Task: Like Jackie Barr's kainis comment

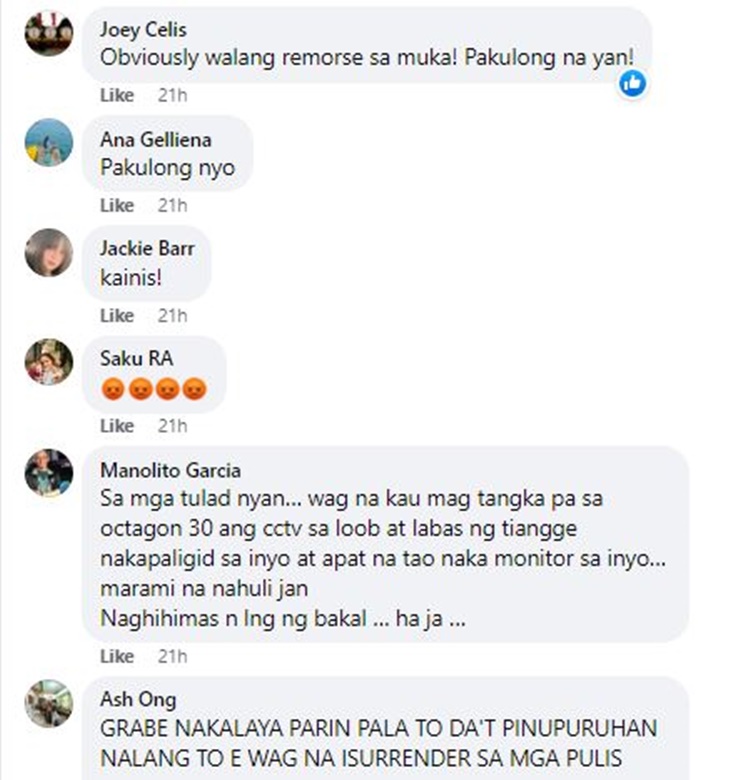Action: (117, 315)
